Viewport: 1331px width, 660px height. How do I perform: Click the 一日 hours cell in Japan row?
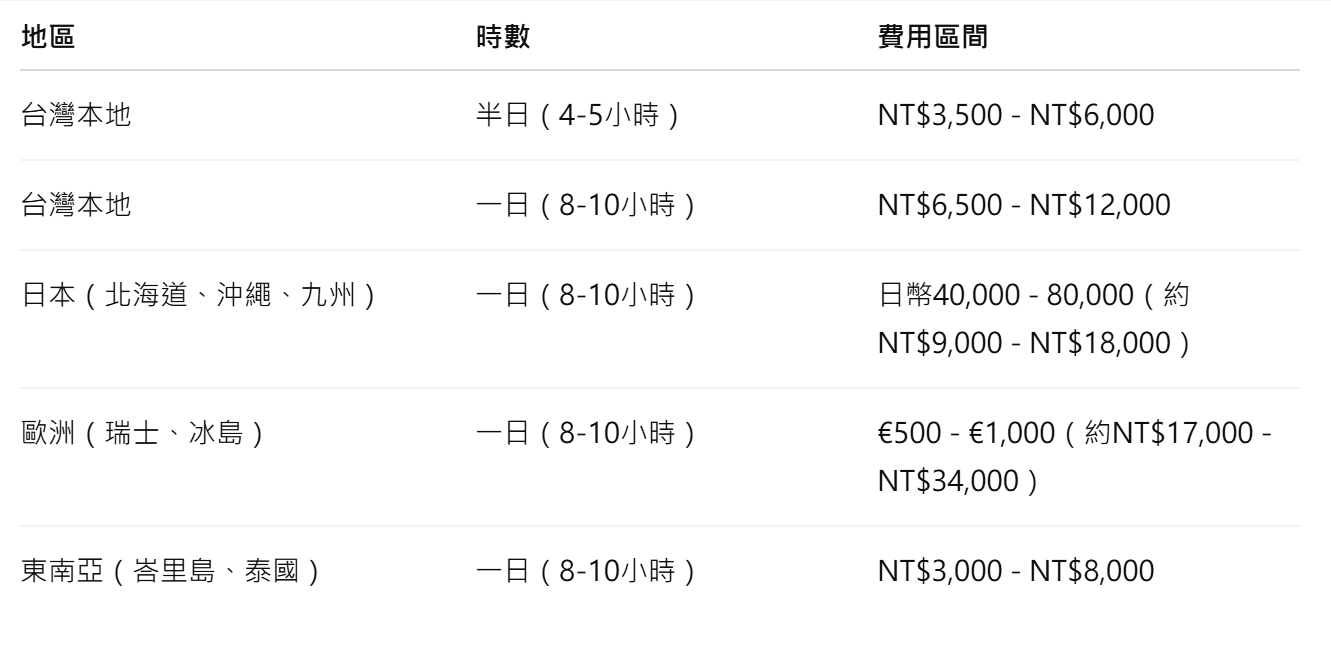(x=586, y=296)
